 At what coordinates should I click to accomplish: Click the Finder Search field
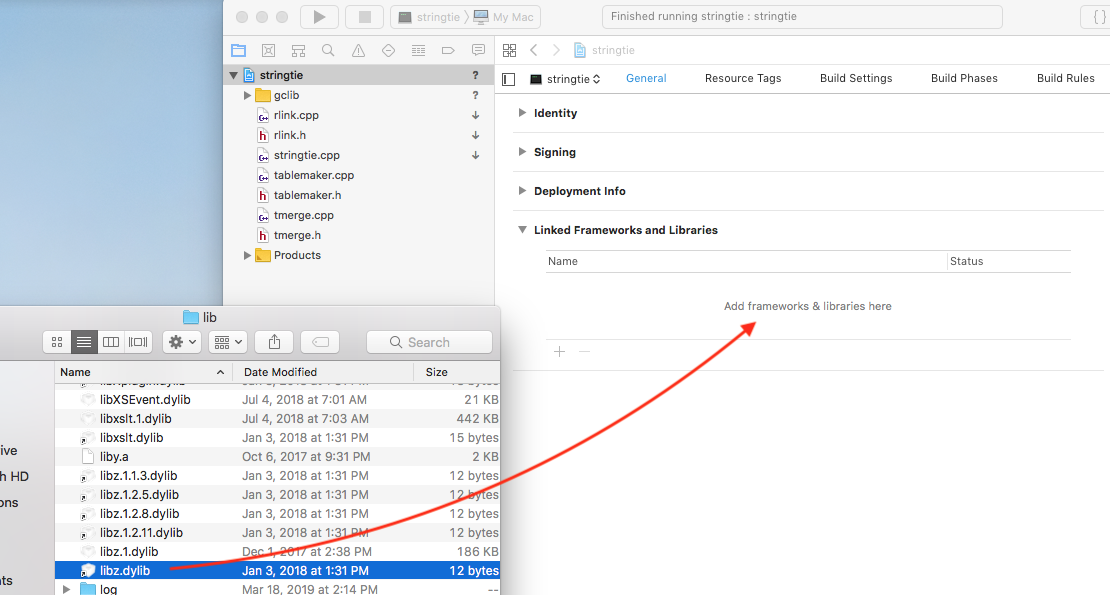click(x=429, y=342)
